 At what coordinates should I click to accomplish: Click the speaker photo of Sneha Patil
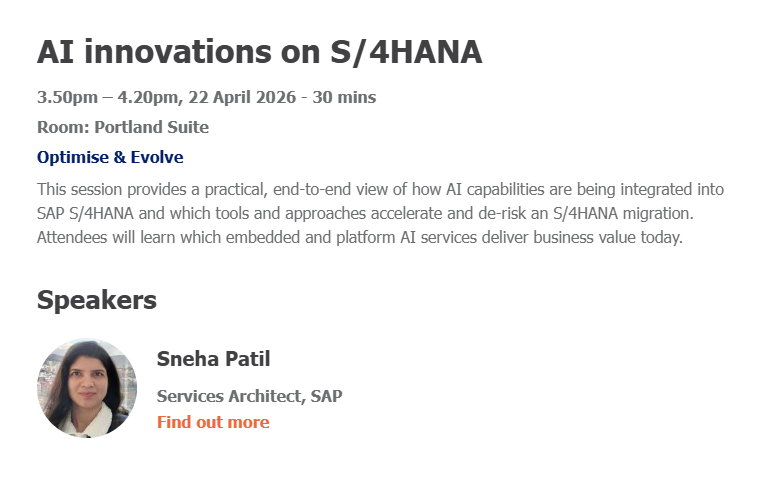87,388
